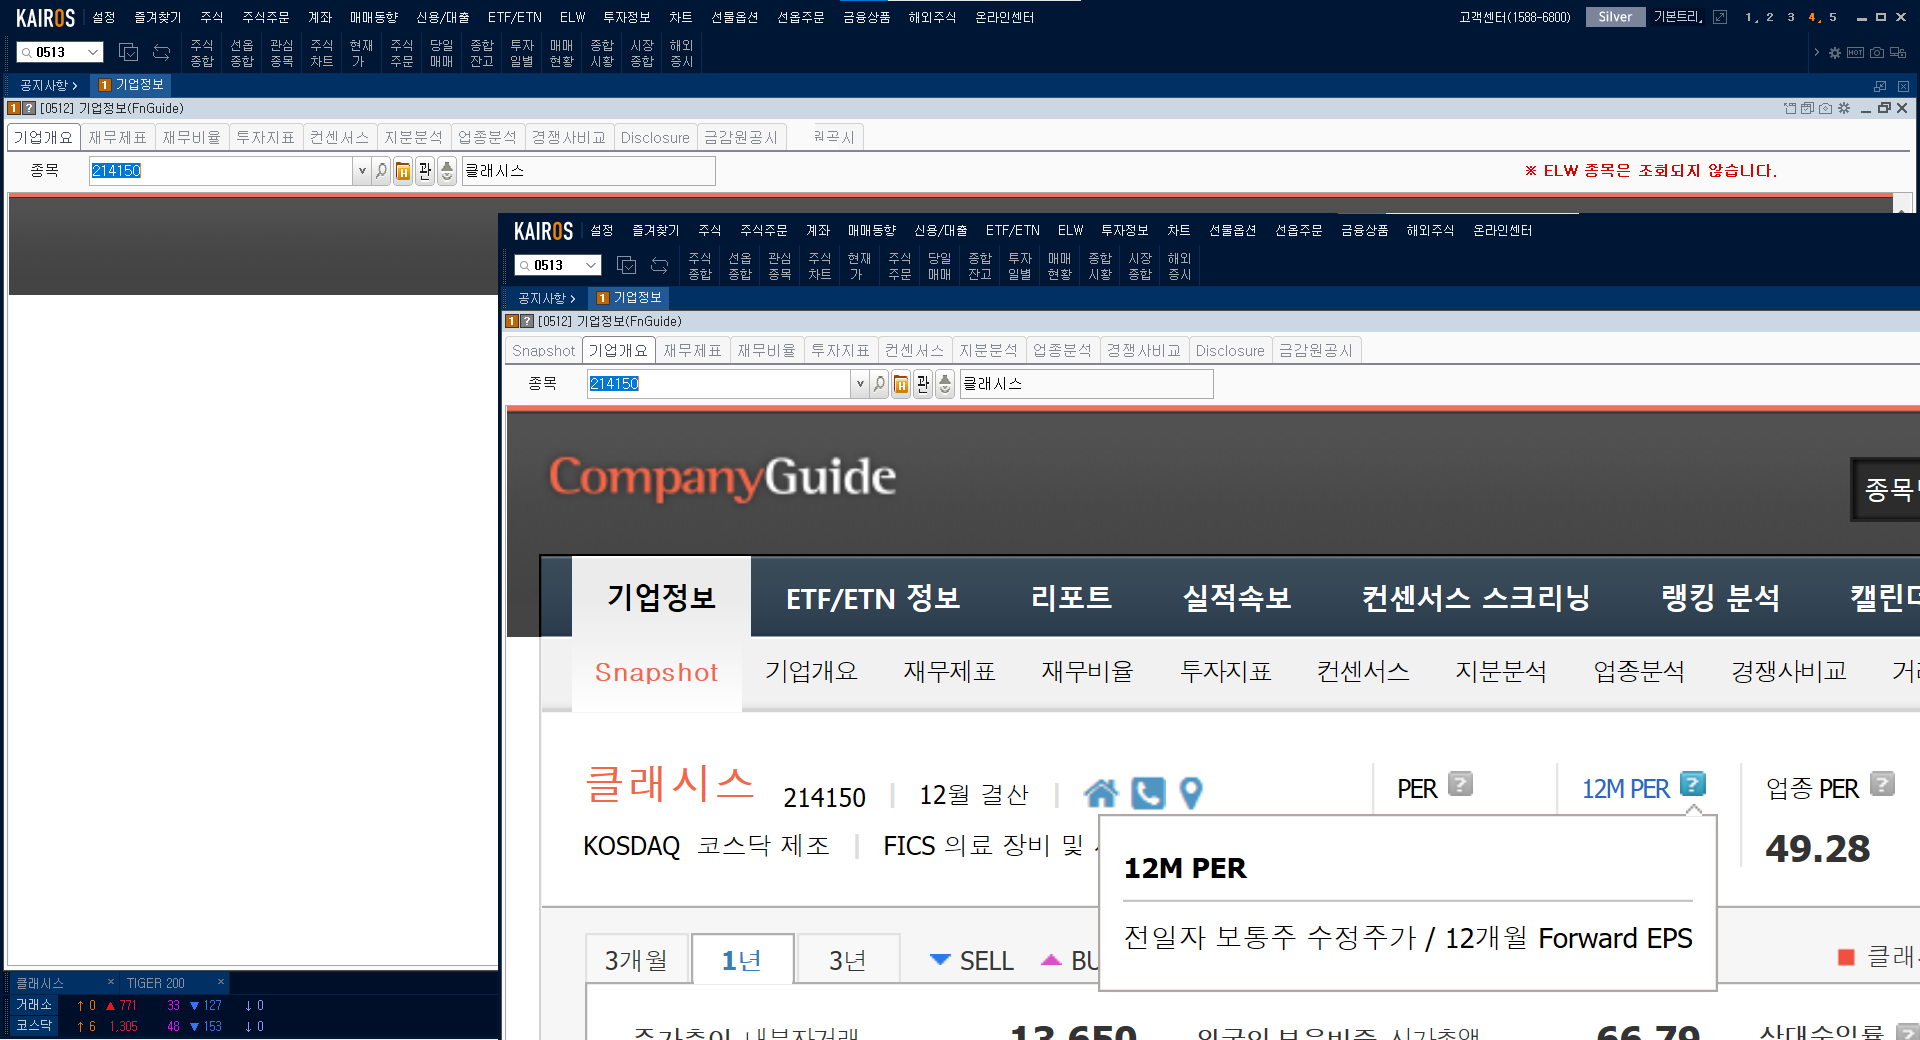The height and width of the screenshot is (1040, 1920).
Task: Expand the chevron left of the top-right gear
Action: pyautogui.click(x=1816, y=53)
